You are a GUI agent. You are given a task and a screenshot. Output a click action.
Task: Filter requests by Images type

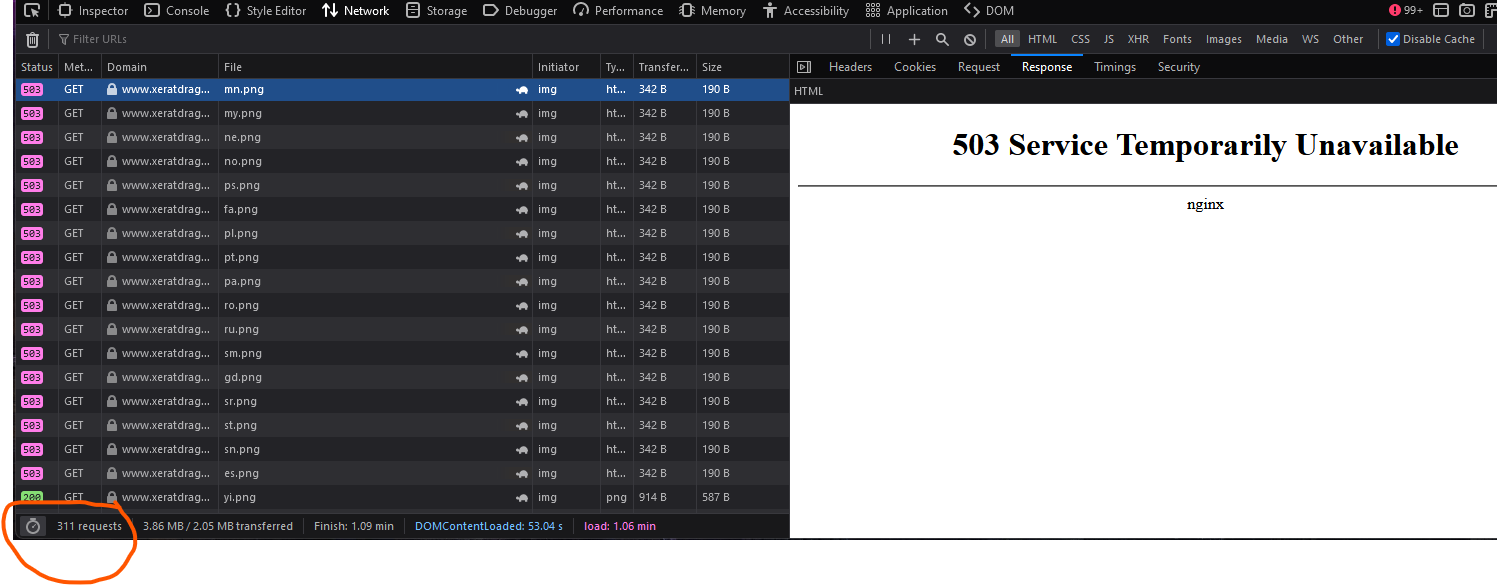click(x=1223, y=39)
